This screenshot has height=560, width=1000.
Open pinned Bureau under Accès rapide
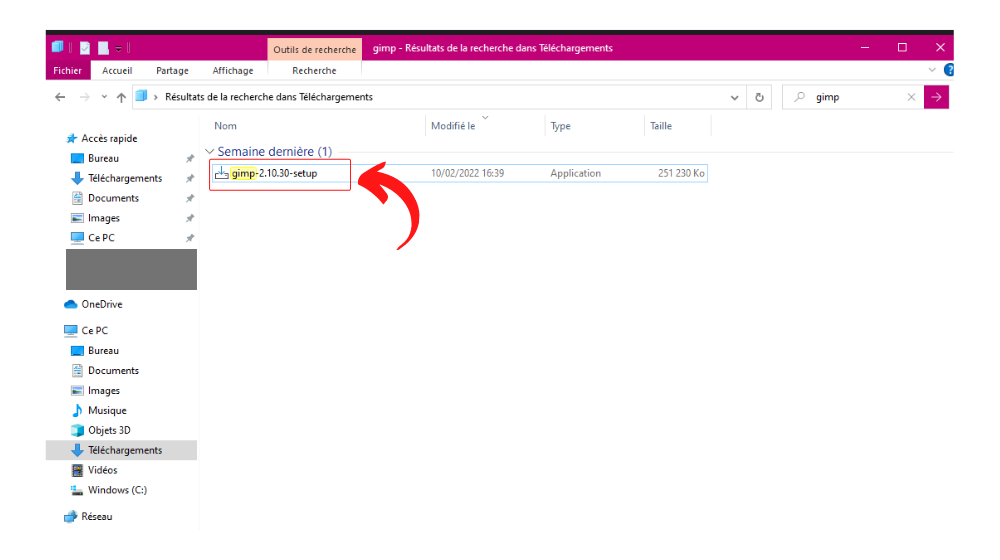pos(103,158)
